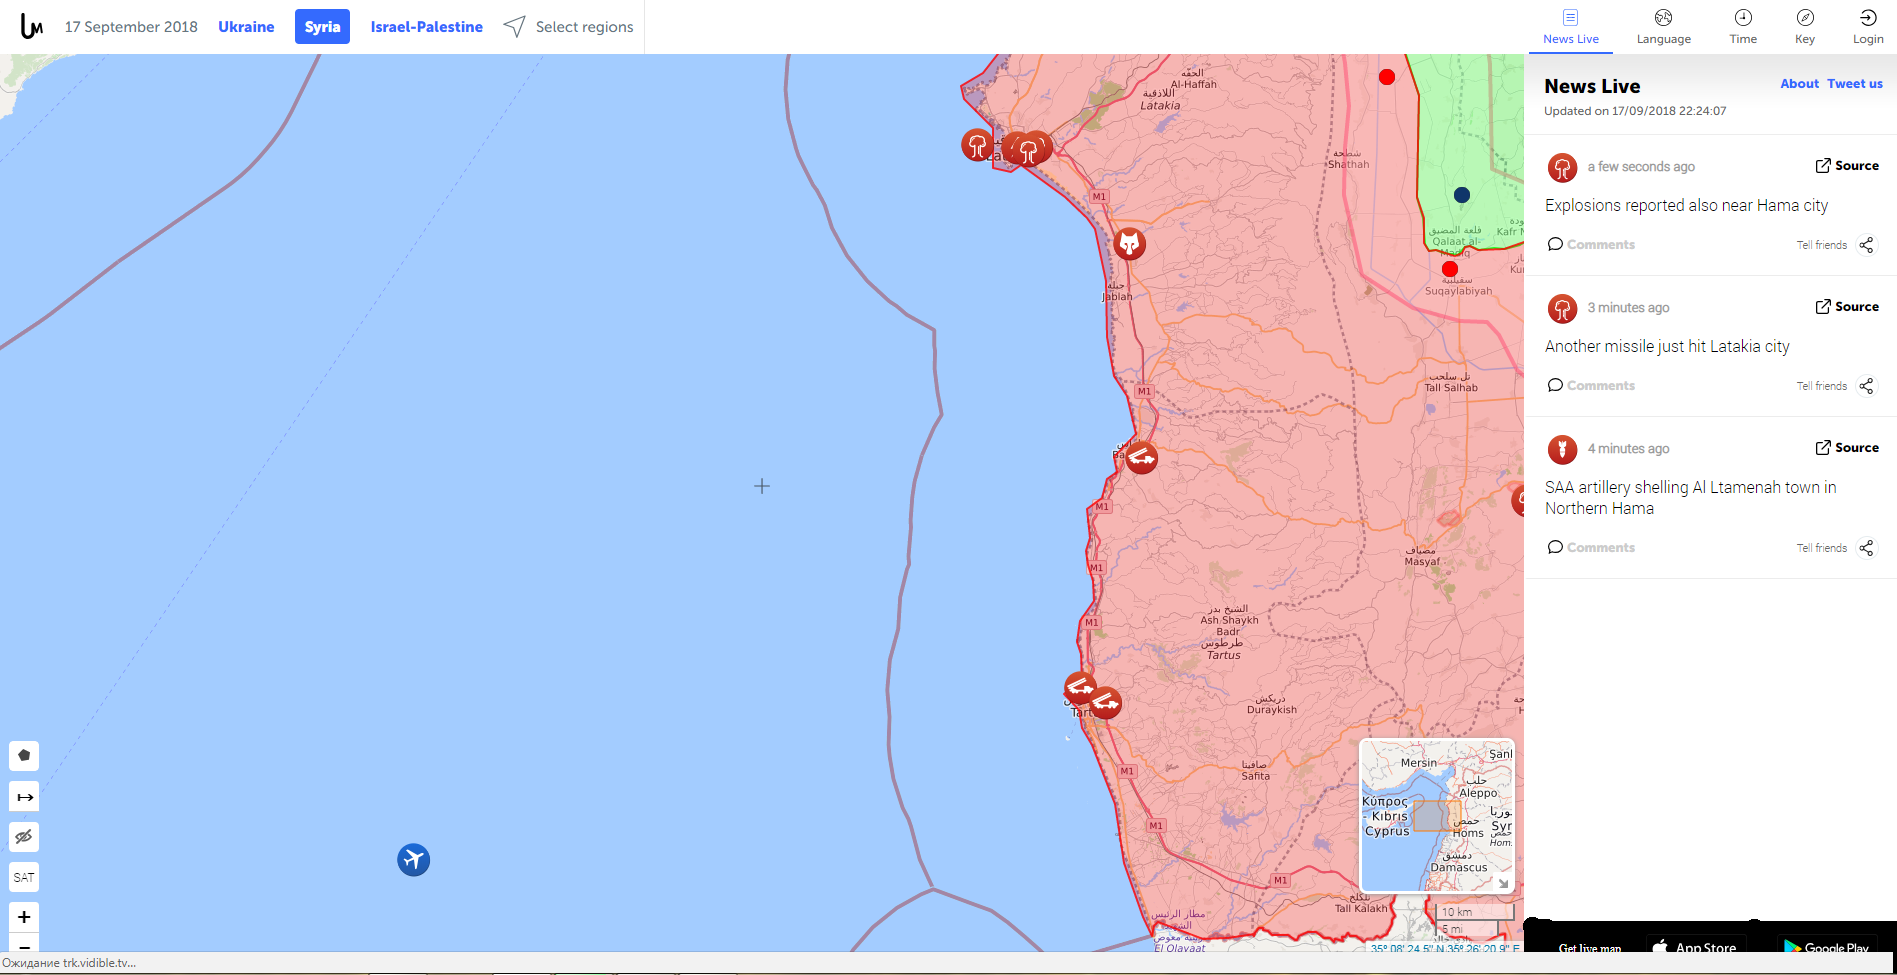Open the Time selector

tap(1743, 27)
